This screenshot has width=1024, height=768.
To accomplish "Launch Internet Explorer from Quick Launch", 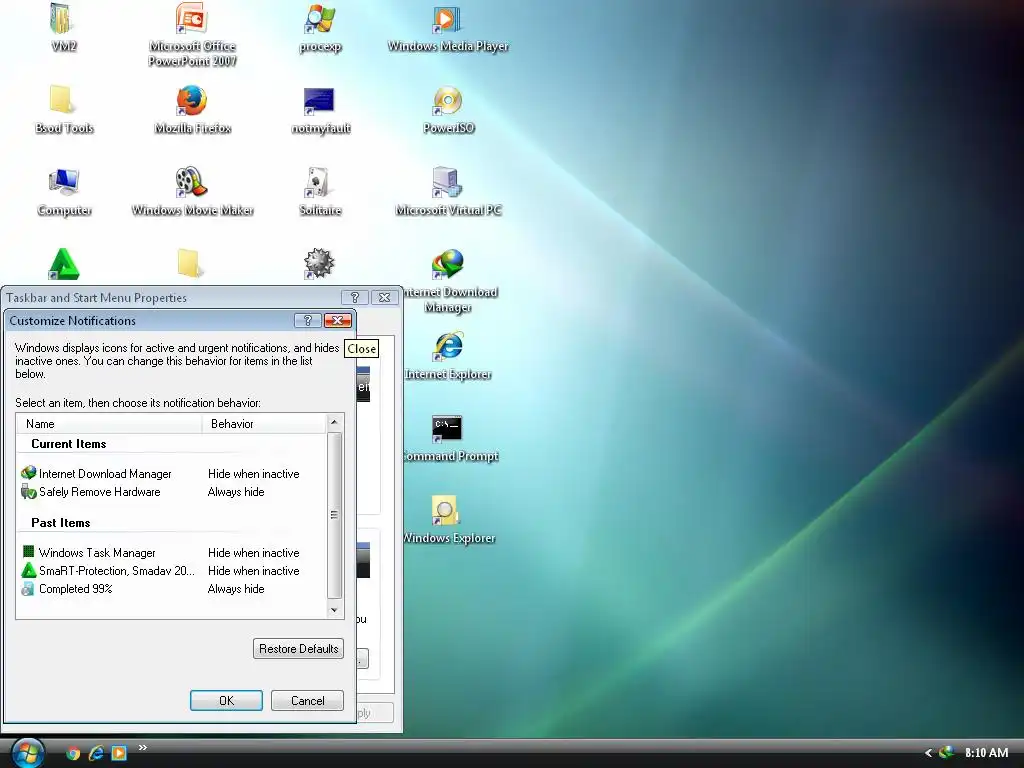I will [x=96, y=753].
